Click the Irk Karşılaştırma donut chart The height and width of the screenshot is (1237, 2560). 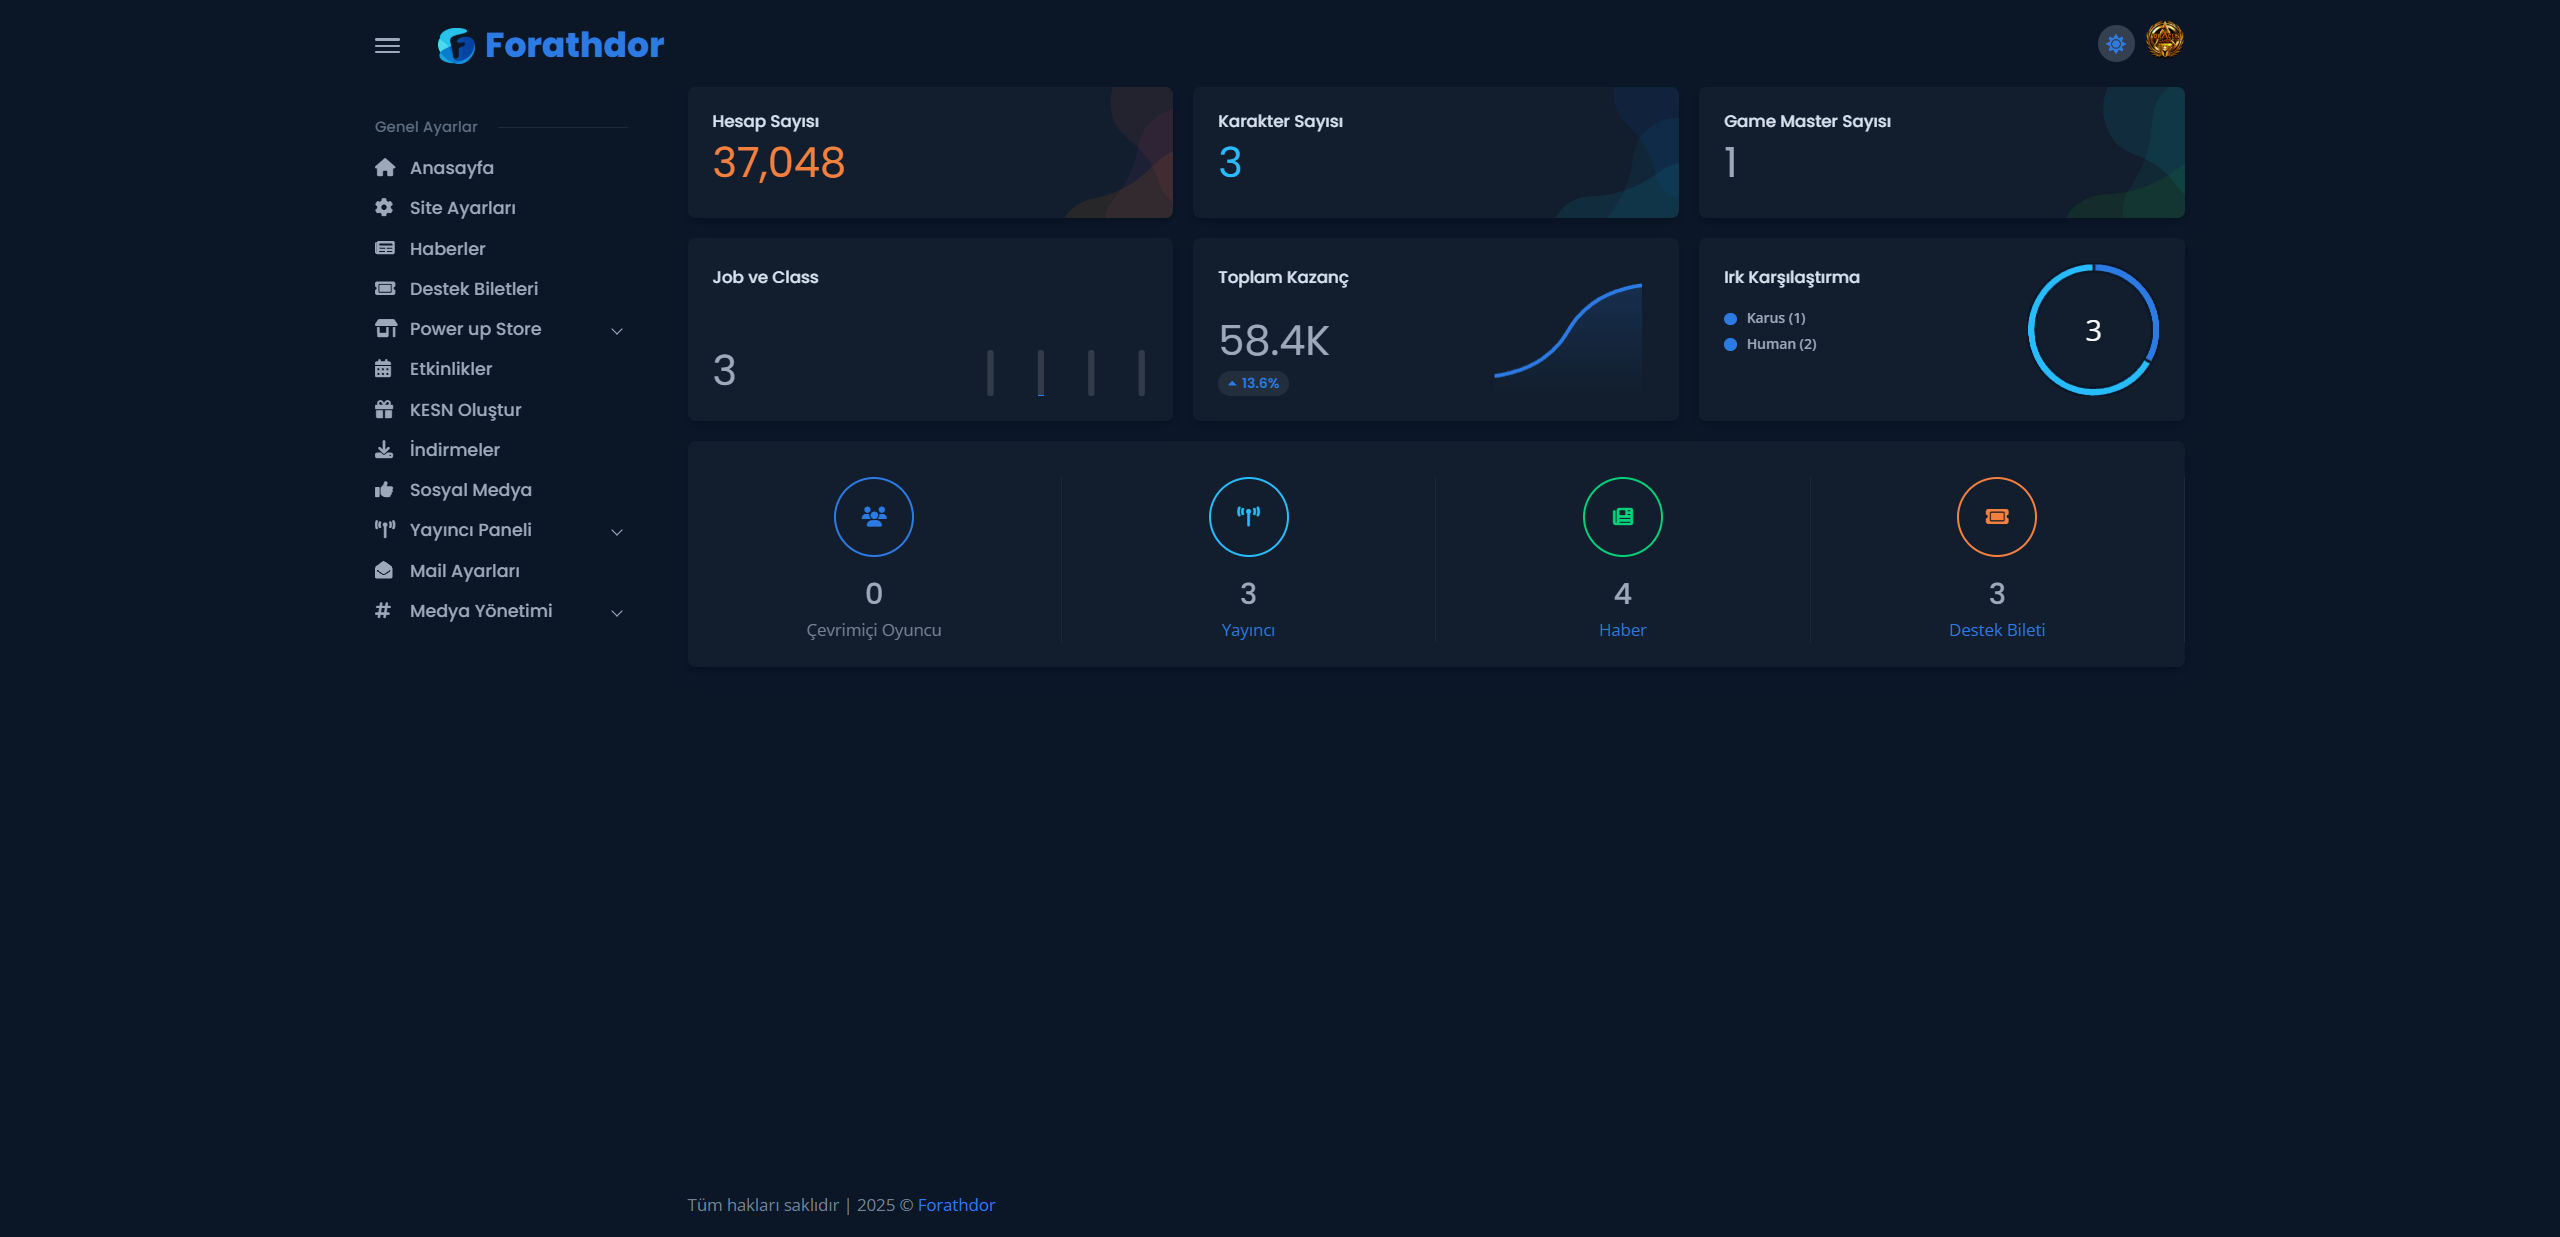point(2093,329)
